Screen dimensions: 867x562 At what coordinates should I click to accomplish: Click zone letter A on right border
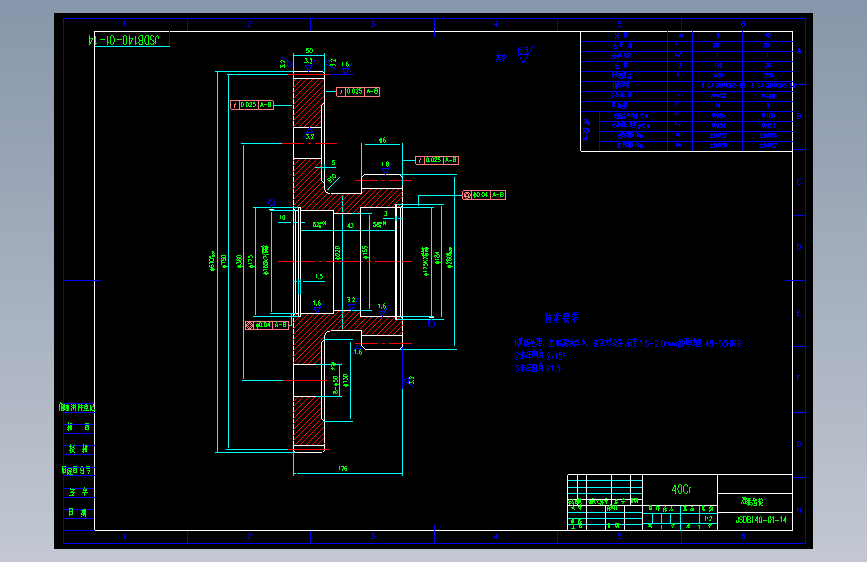[x=799, y=51]
